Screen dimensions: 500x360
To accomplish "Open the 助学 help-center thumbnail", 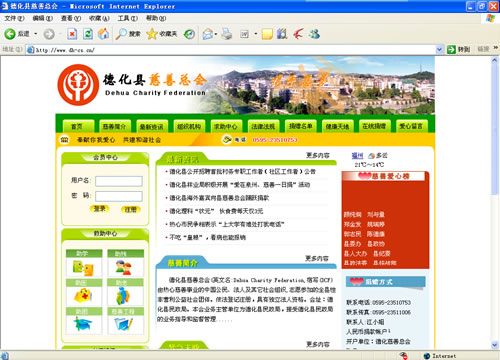I will click(x=84, y=263).
